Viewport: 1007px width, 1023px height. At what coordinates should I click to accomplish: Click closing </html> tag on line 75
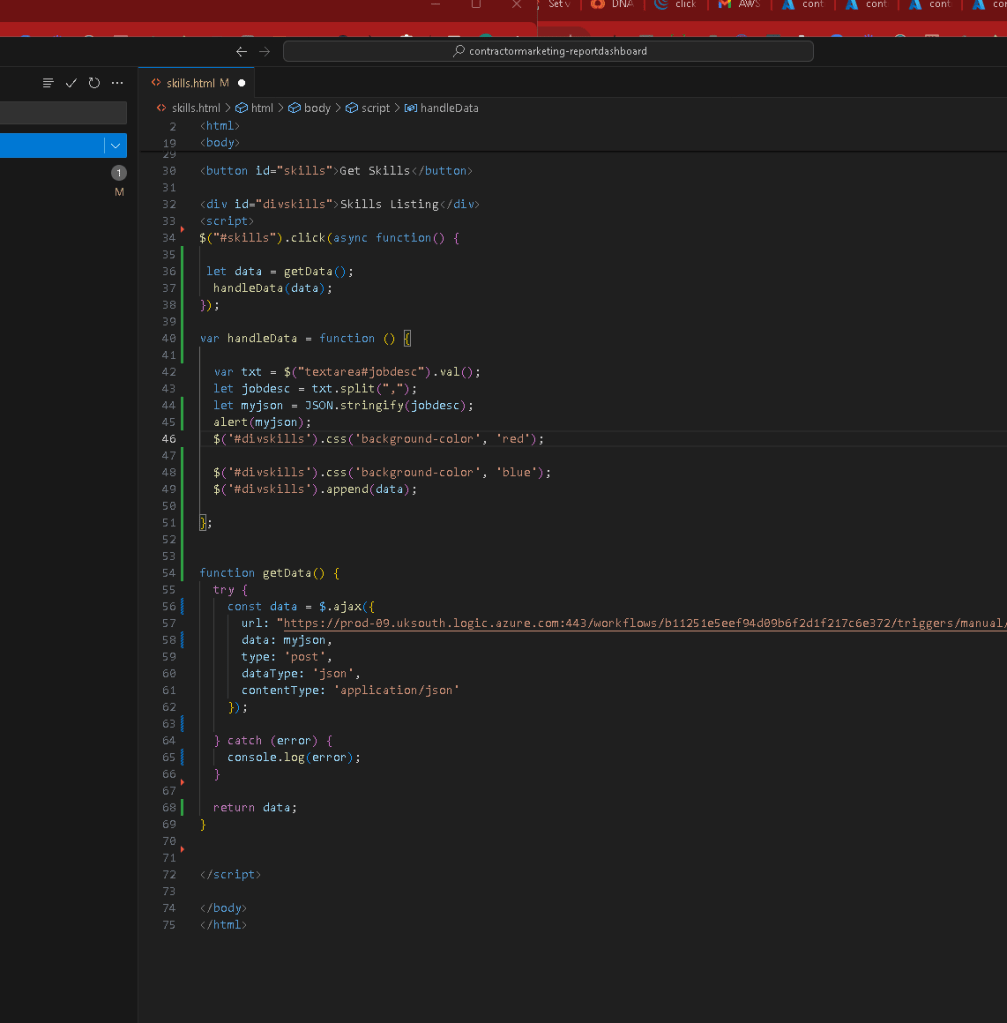pyautogui.click(x=223, y=924)
